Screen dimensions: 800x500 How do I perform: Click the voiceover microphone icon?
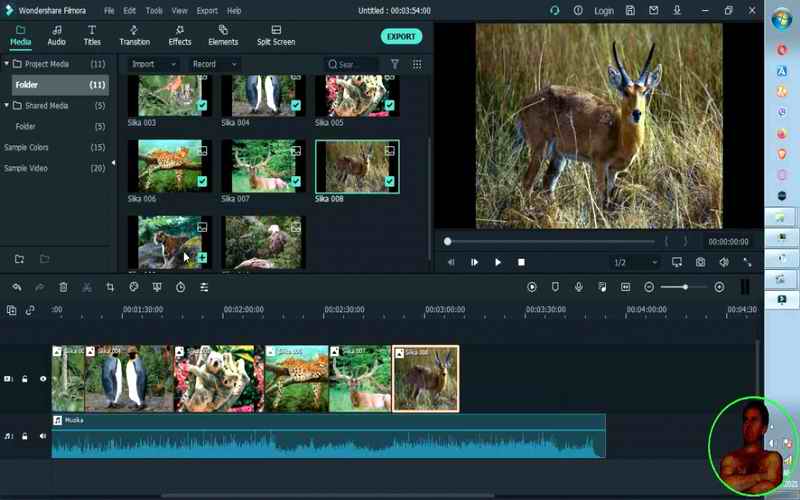(x=578, y=287)
